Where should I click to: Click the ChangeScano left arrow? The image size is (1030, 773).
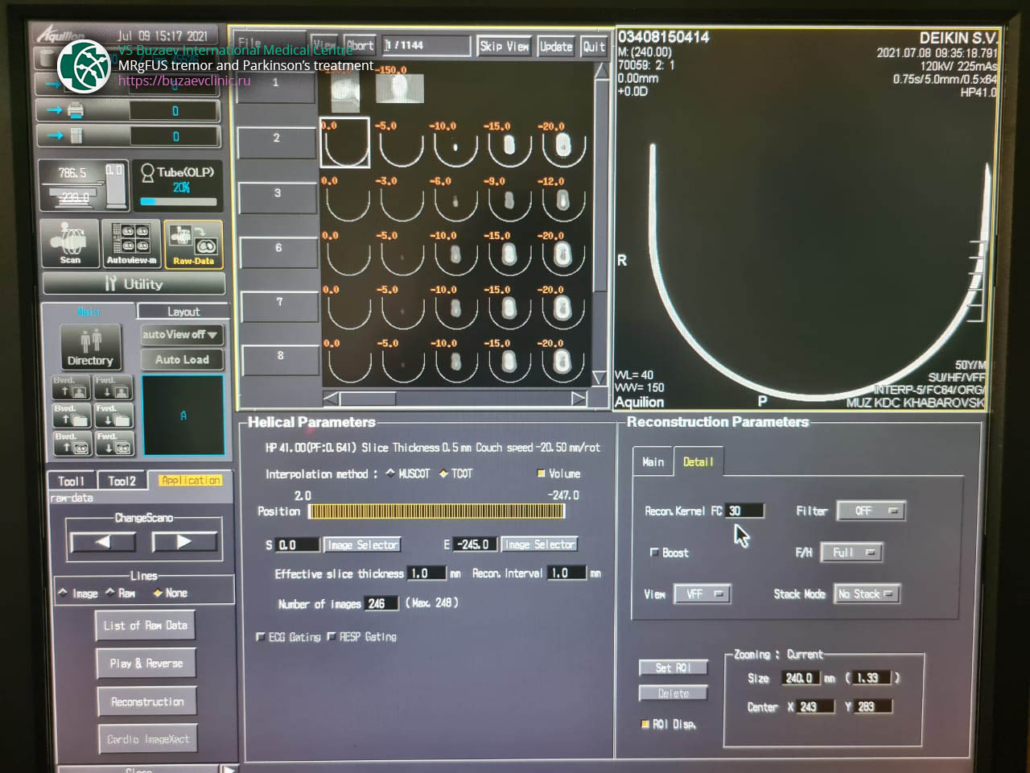102,542
